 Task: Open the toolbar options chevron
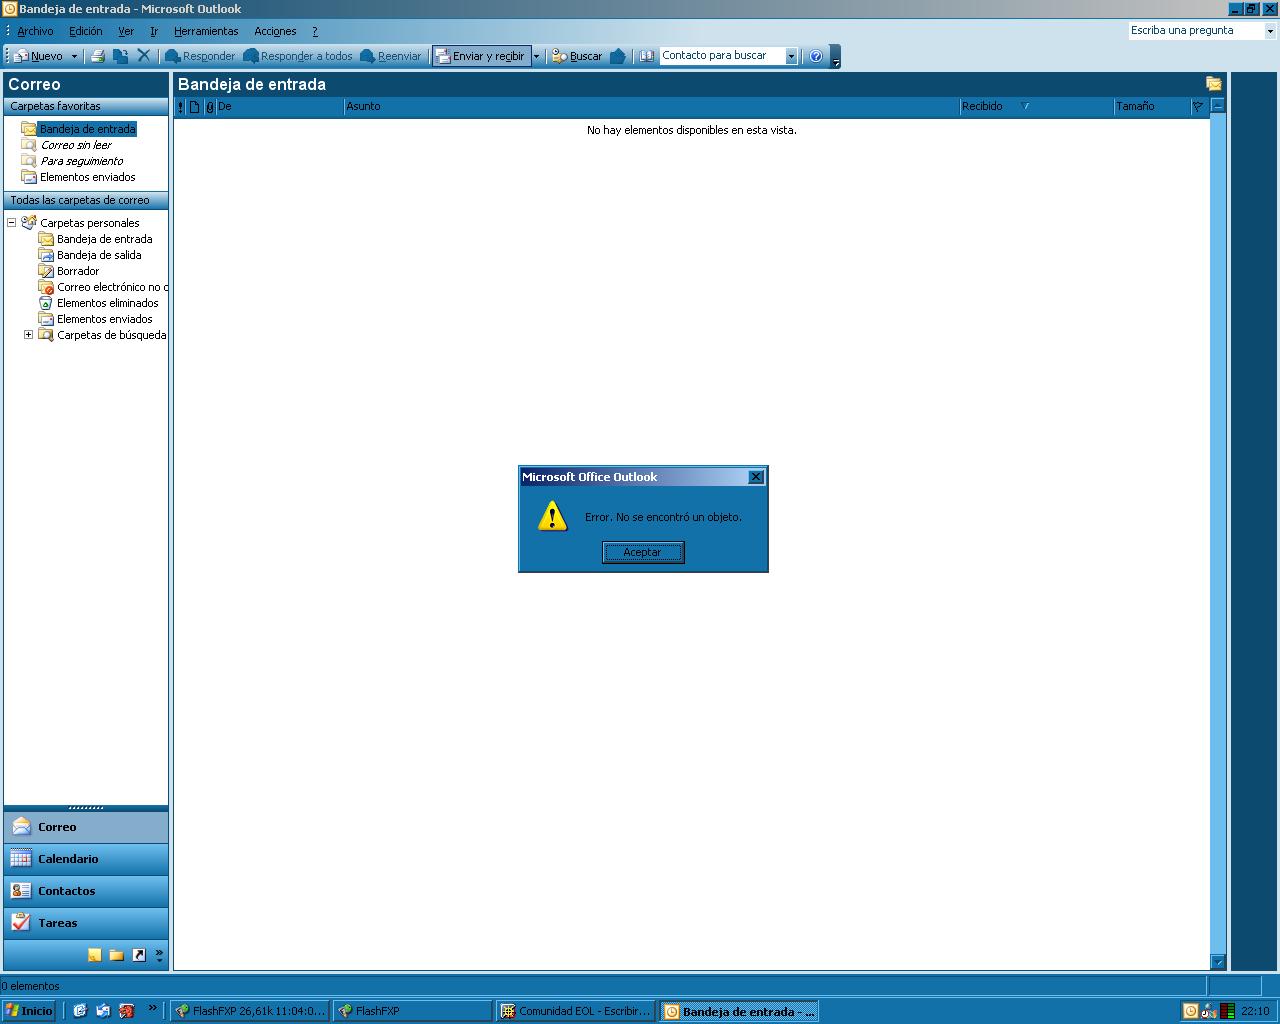(x=836, y=57)
